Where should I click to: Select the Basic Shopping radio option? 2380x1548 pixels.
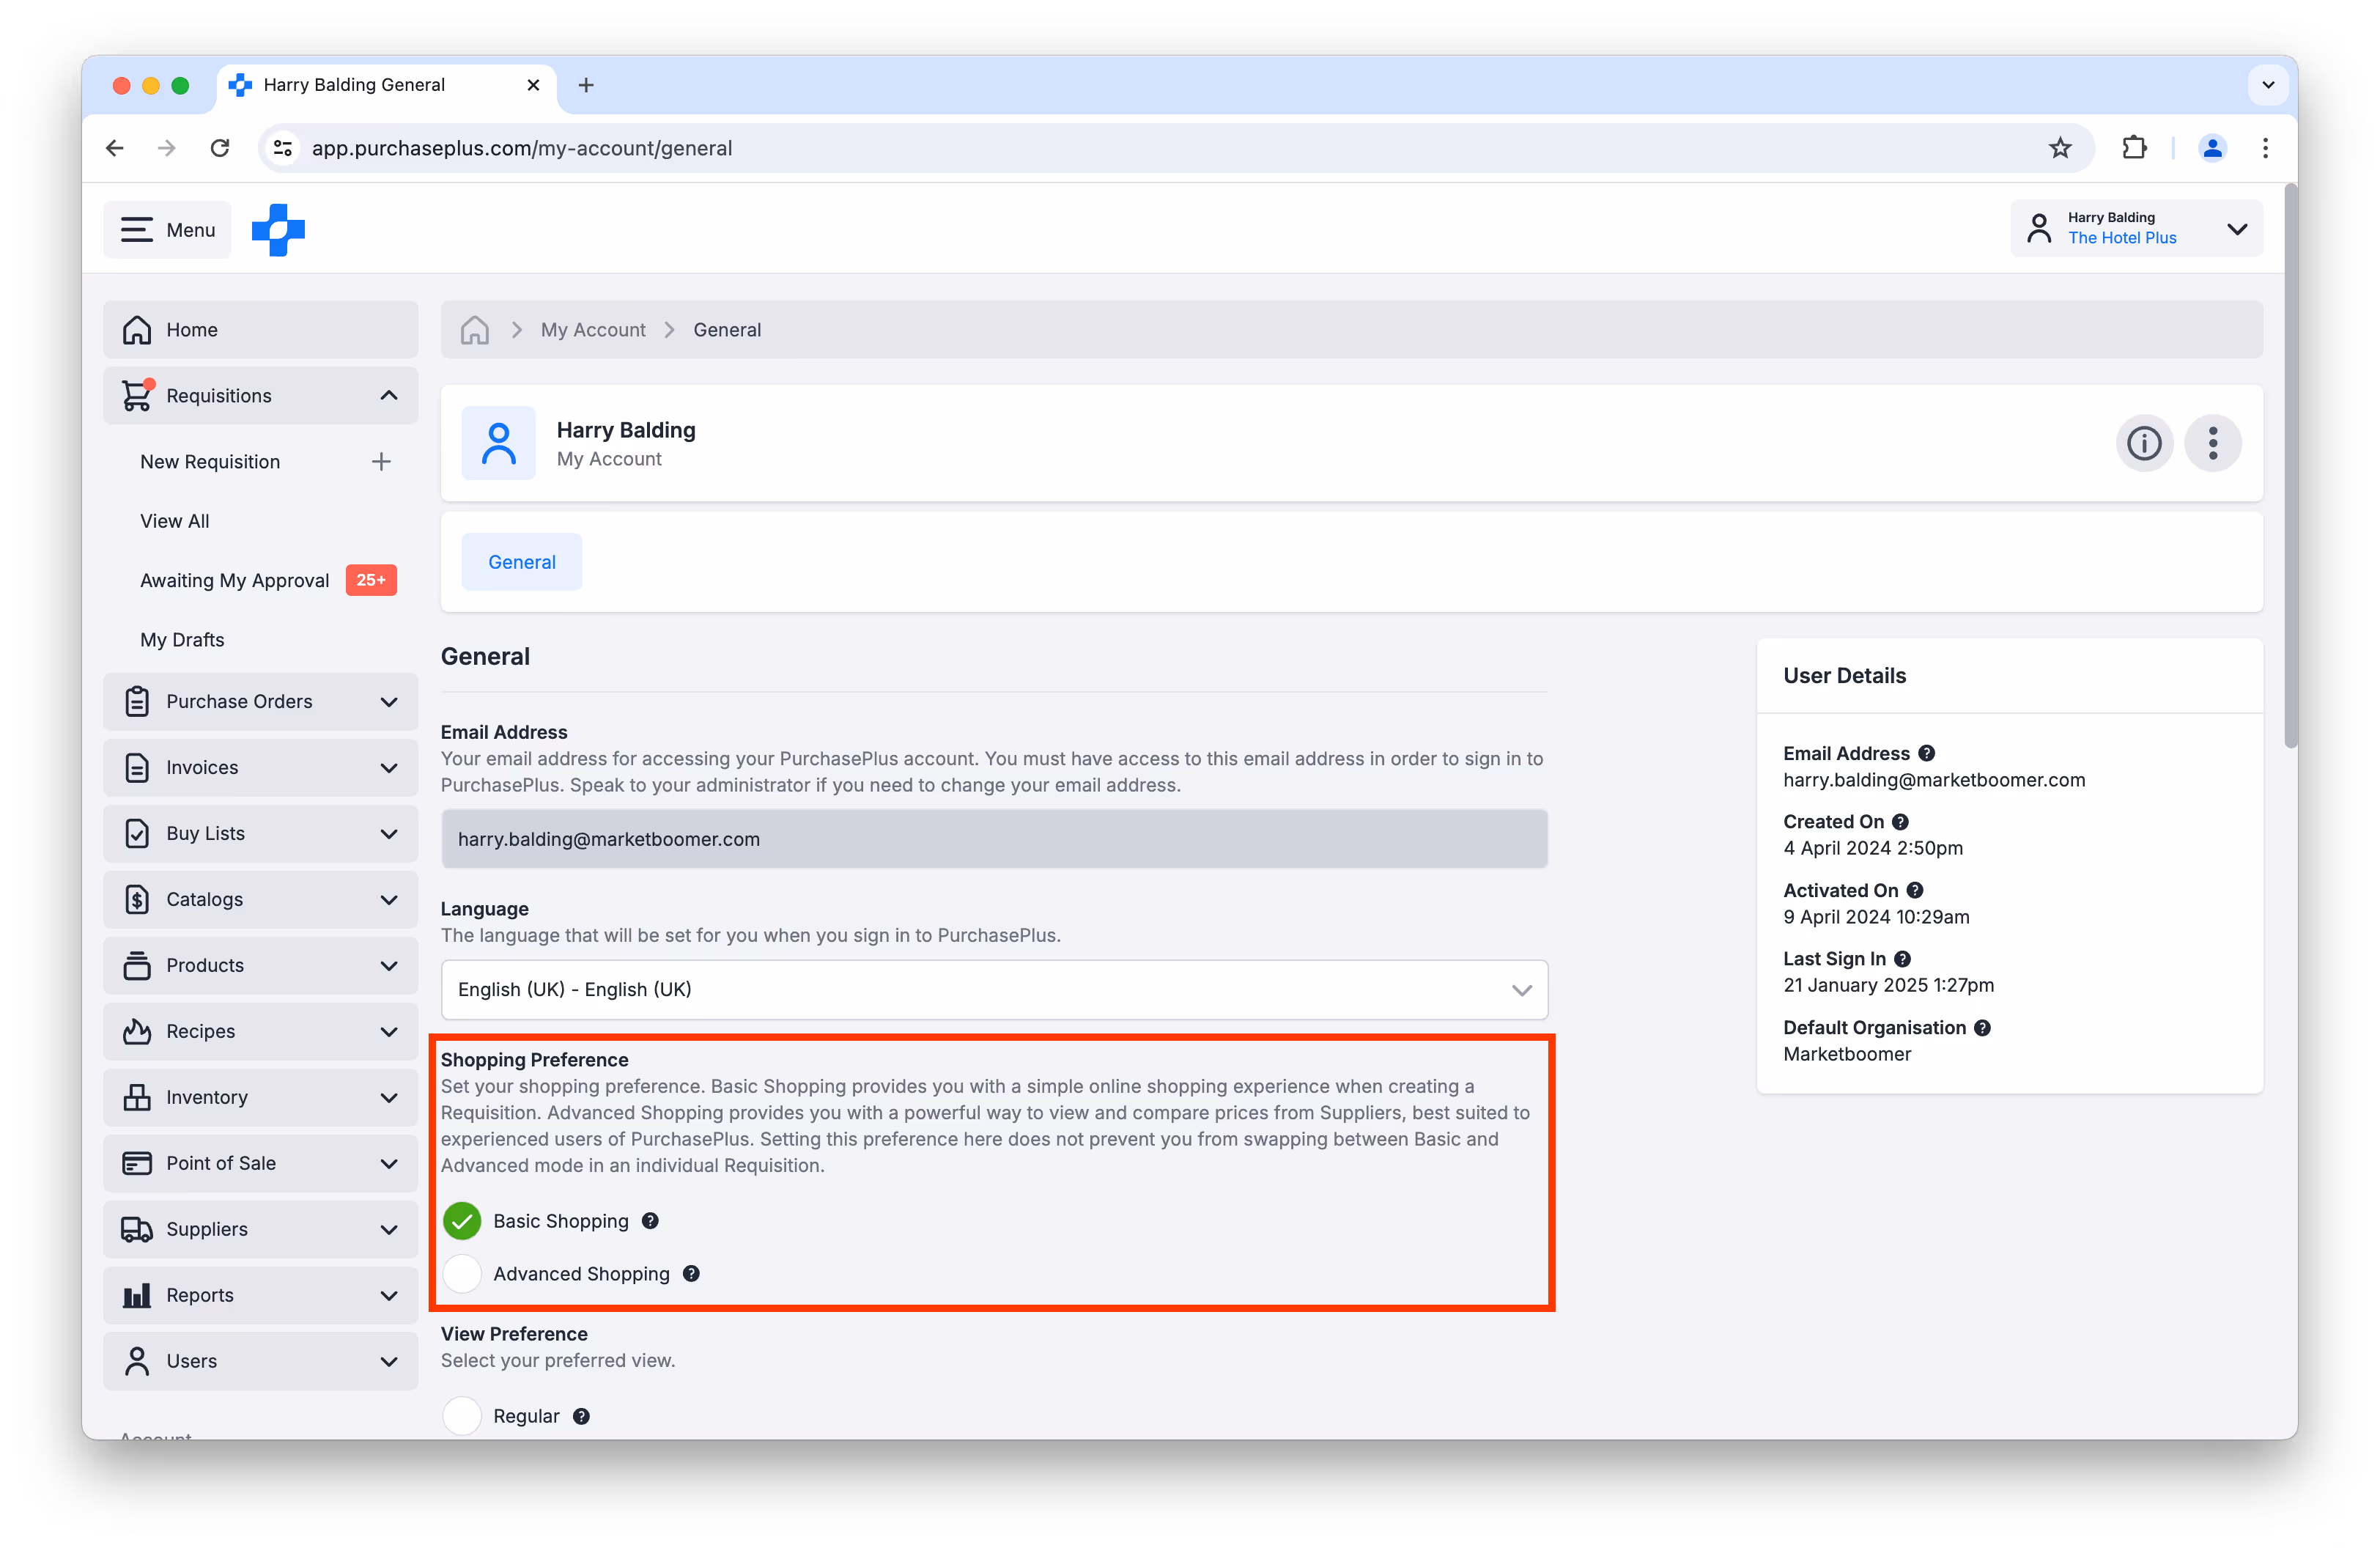462,1221
